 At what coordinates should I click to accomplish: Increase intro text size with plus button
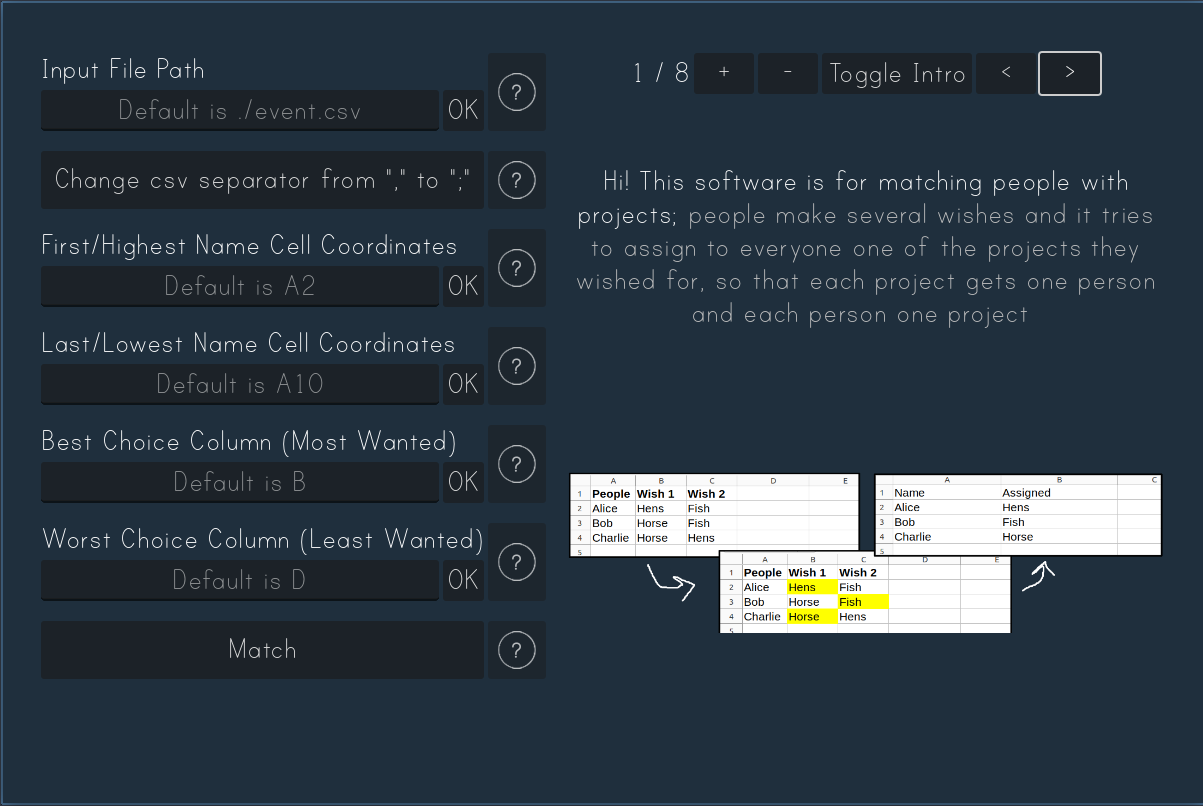[724, 73]
